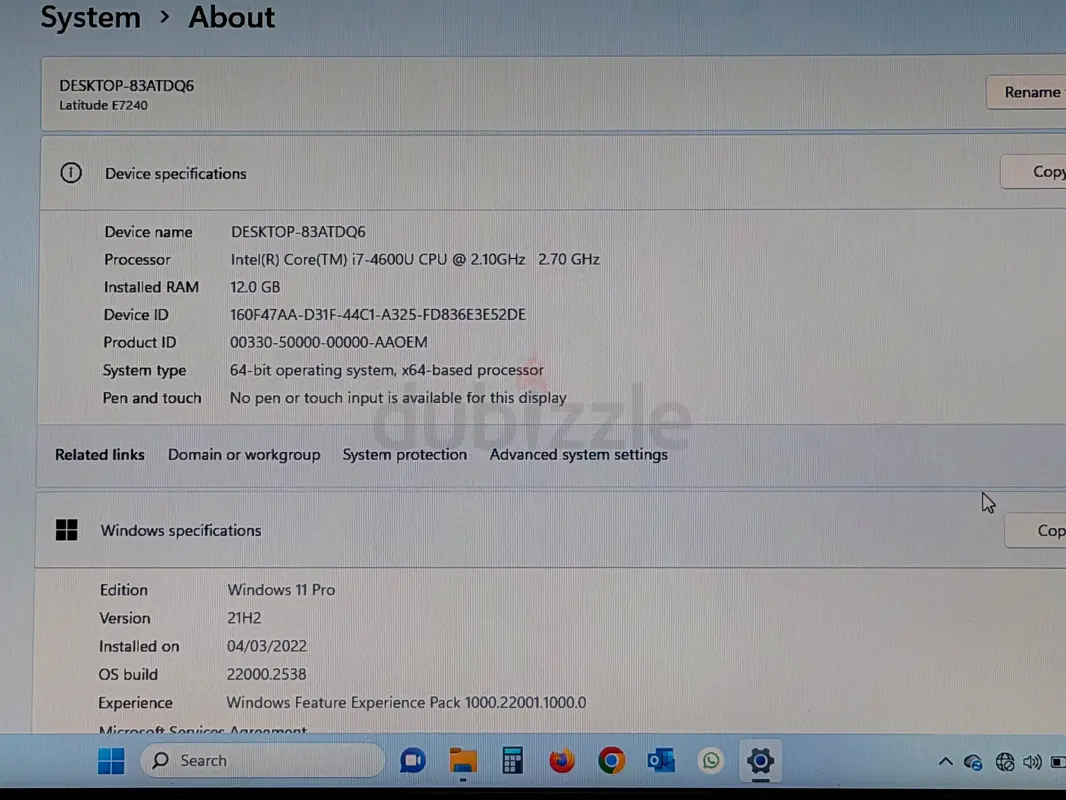Copy the Windows specifications

pyautogui.click(x=1035, y=531)
